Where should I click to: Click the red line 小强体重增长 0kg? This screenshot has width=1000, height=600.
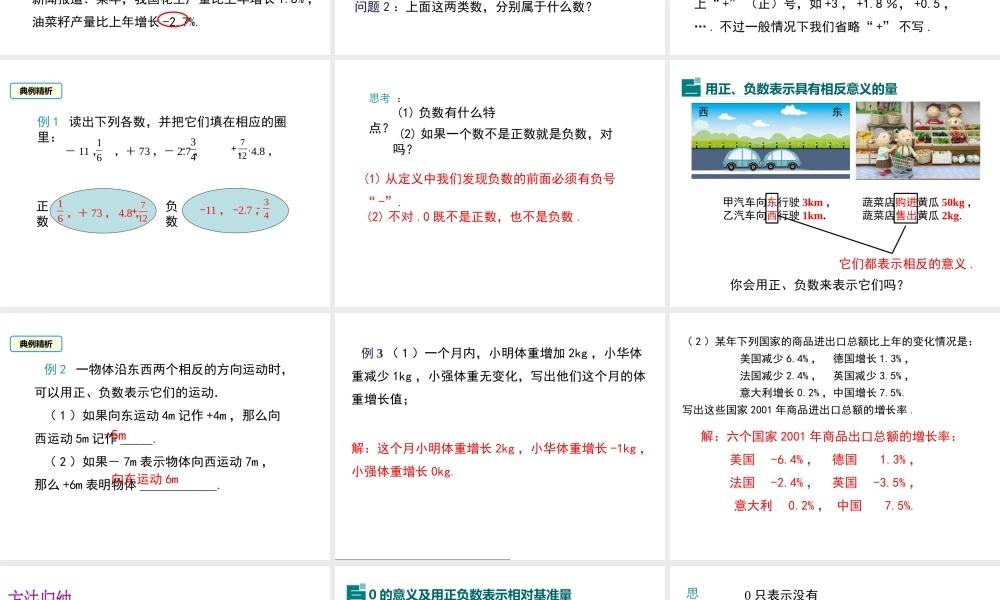[402, 472]
